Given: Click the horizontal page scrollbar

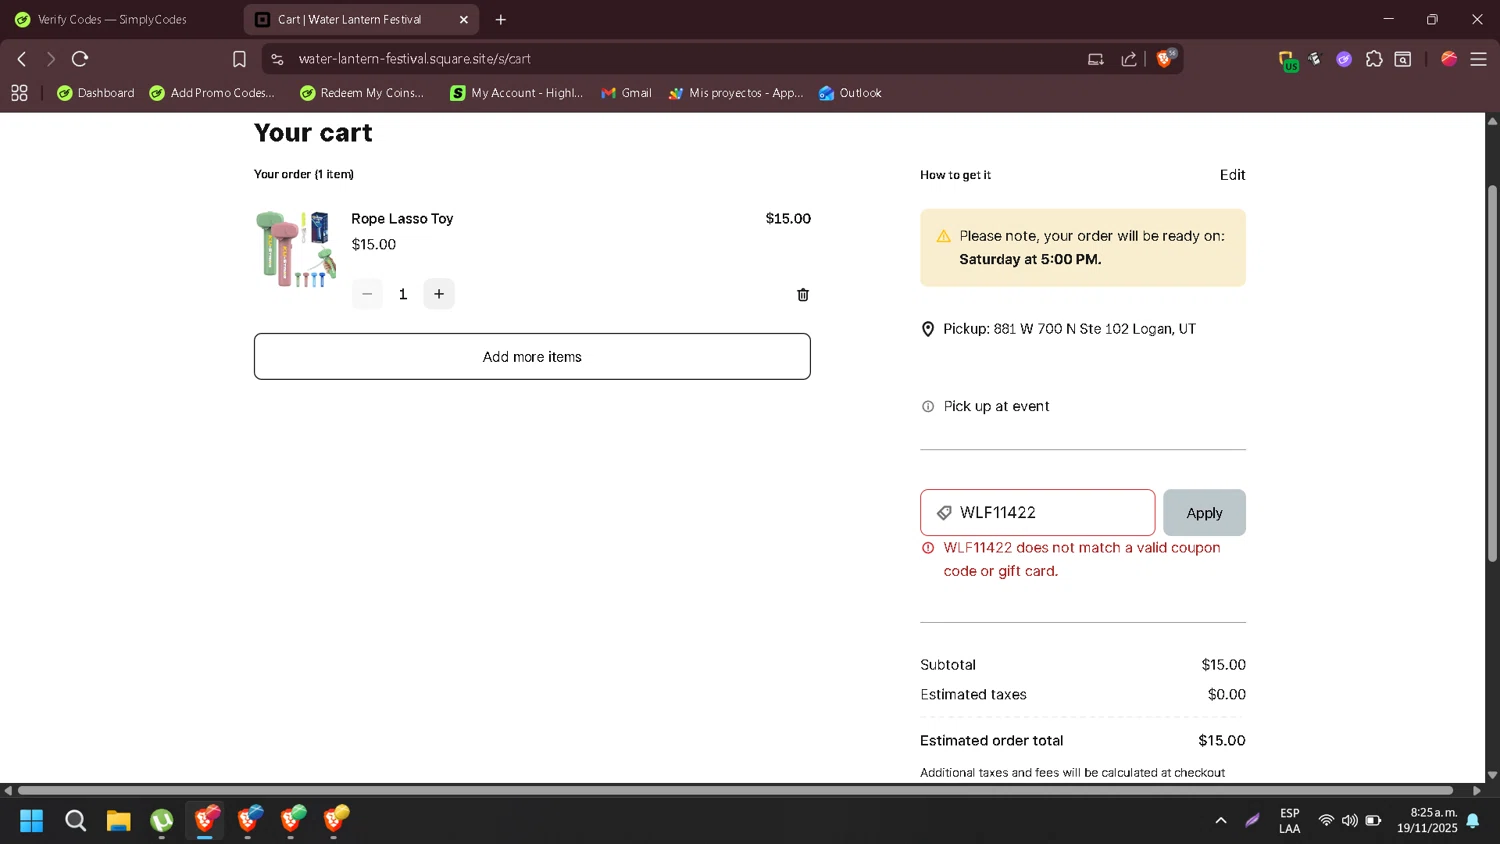Looking at the screenshot, I should pyautogui.click(x=735, y=790).
